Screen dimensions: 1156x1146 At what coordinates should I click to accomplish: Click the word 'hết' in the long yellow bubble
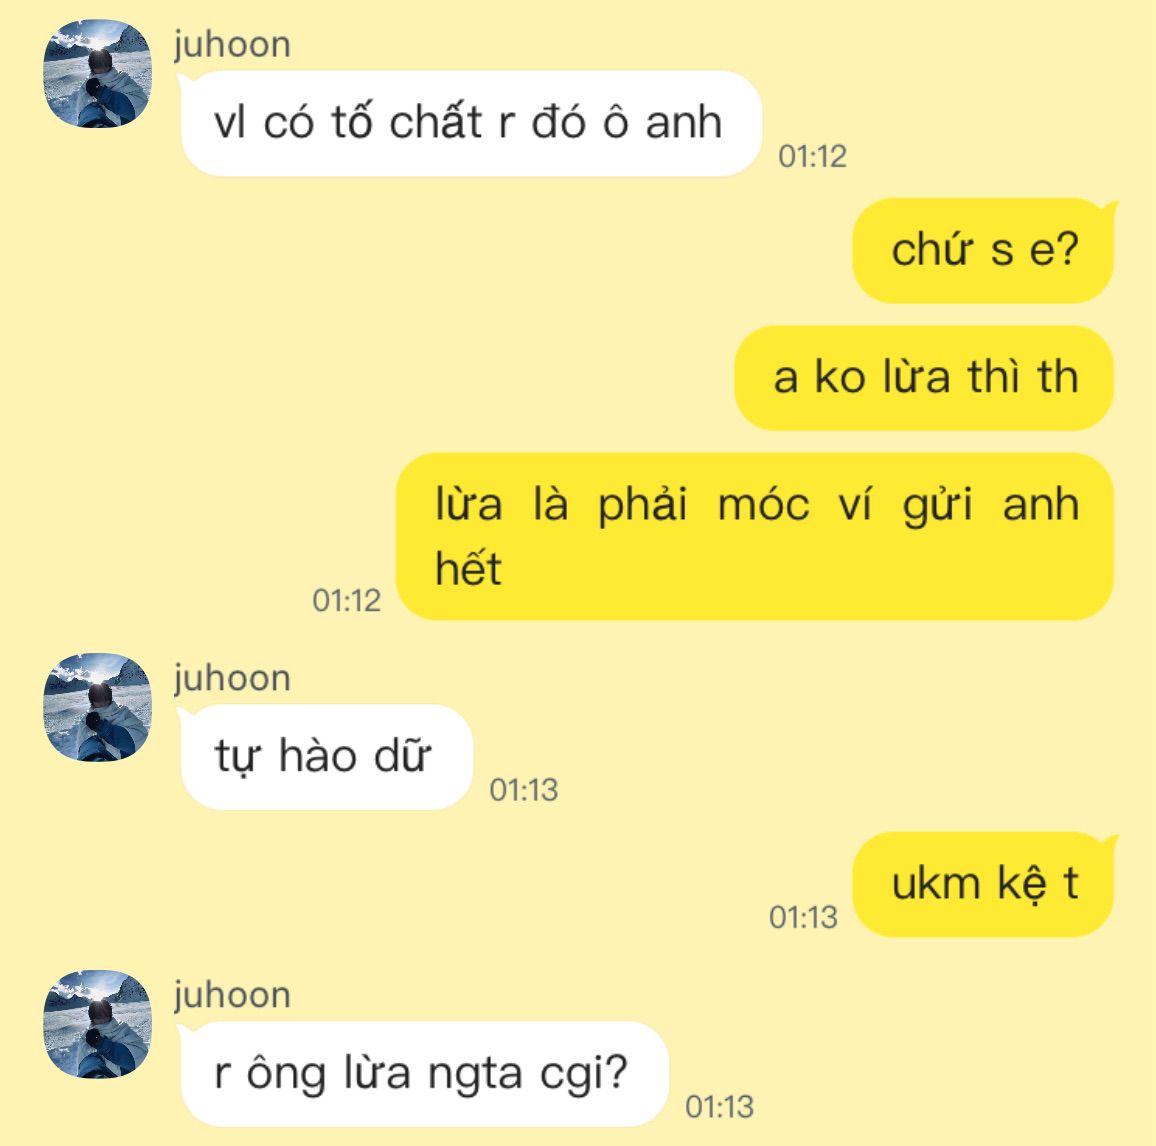pyautogui.click(x=468, y=569)
